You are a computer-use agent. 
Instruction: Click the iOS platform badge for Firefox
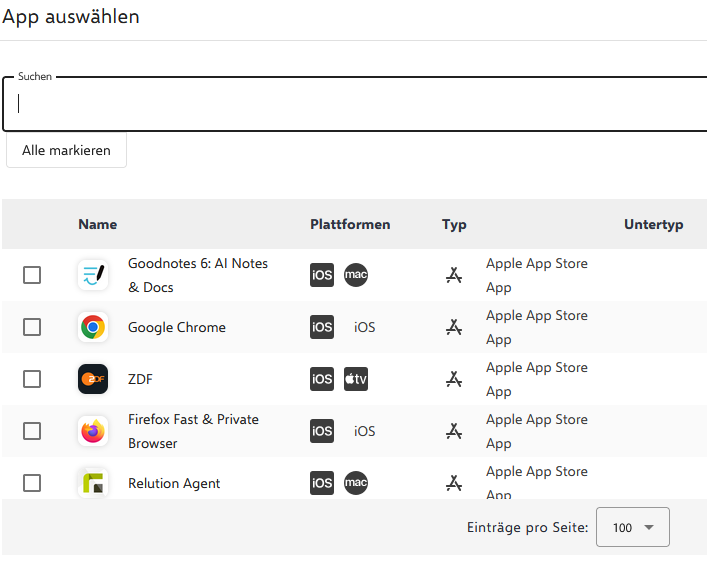point(322,431)
